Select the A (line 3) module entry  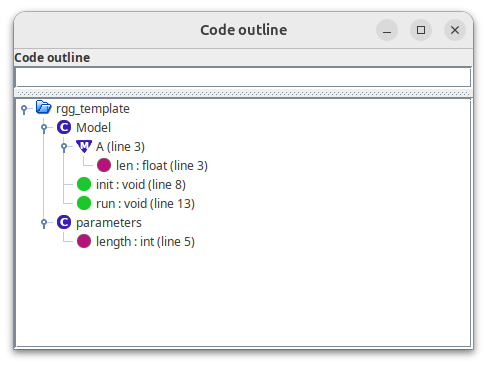[x=120, y=147]
